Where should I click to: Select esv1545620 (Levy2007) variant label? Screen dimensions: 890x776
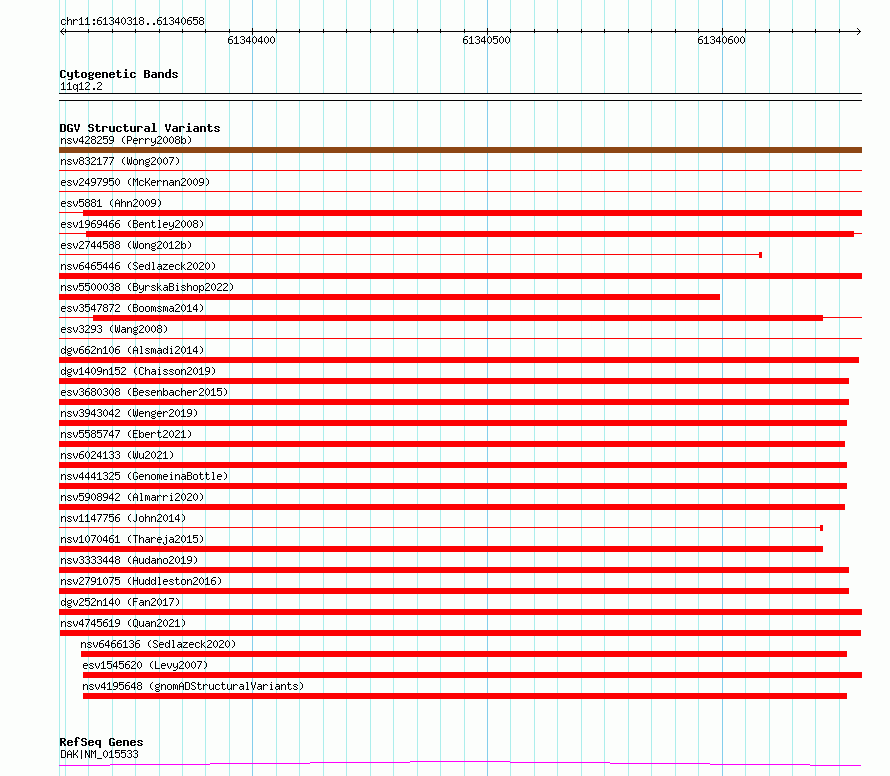145,665
